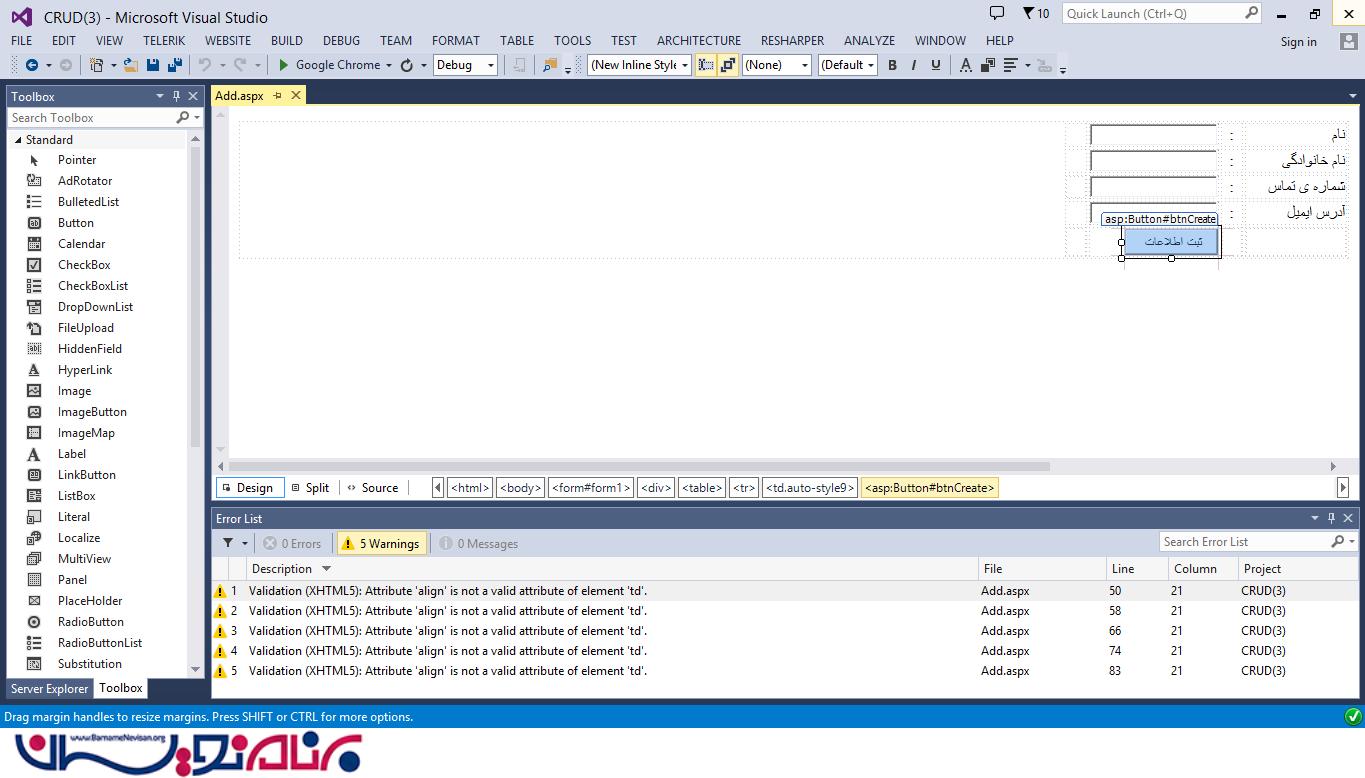This screenshot has width=1365, height=778.
Task: Switch to the Source view tab
Action: (372, 488)
